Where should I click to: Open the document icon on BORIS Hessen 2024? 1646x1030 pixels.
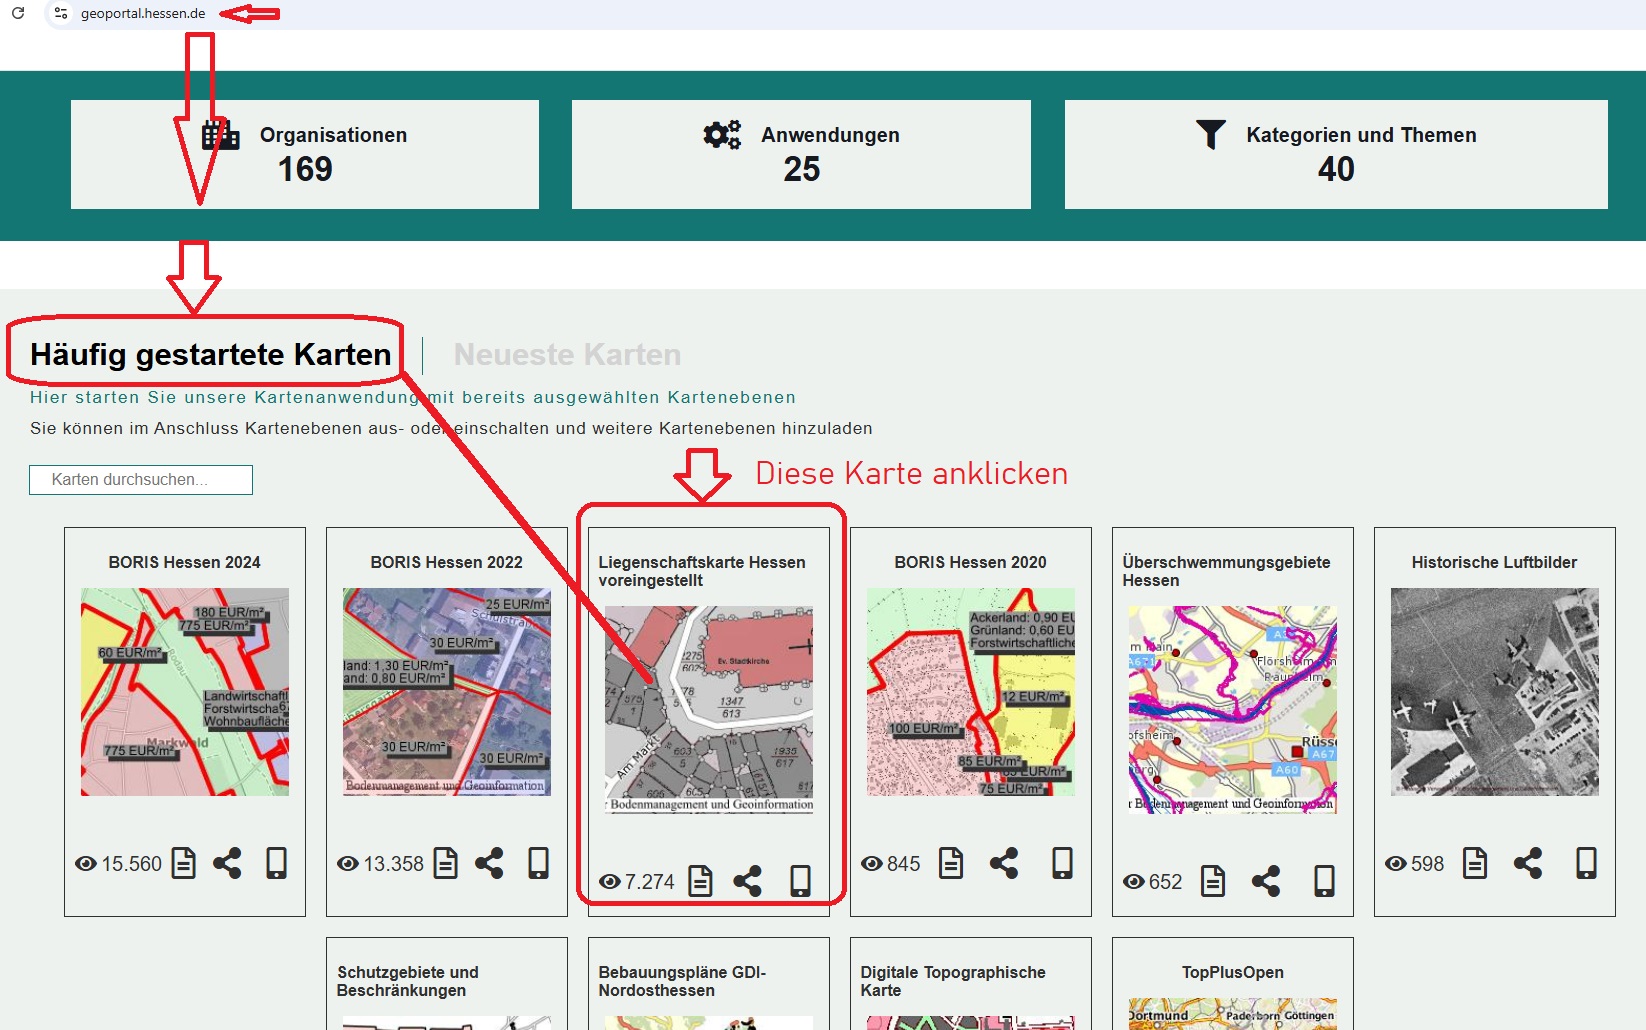[184, 863]
